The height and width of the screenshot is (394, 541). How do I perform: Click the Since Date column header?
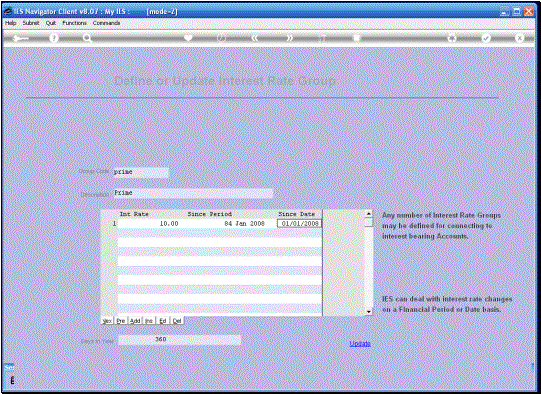coord(297,214)
